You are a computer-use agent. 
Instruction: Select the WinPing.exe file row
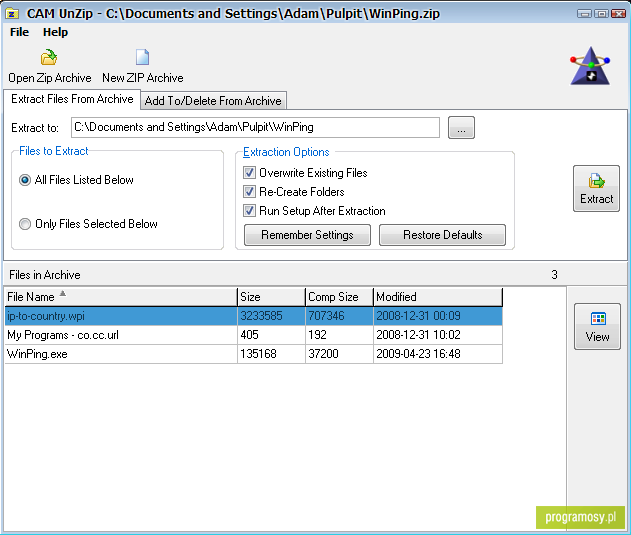pyautogui.click(x=254, y=354)
